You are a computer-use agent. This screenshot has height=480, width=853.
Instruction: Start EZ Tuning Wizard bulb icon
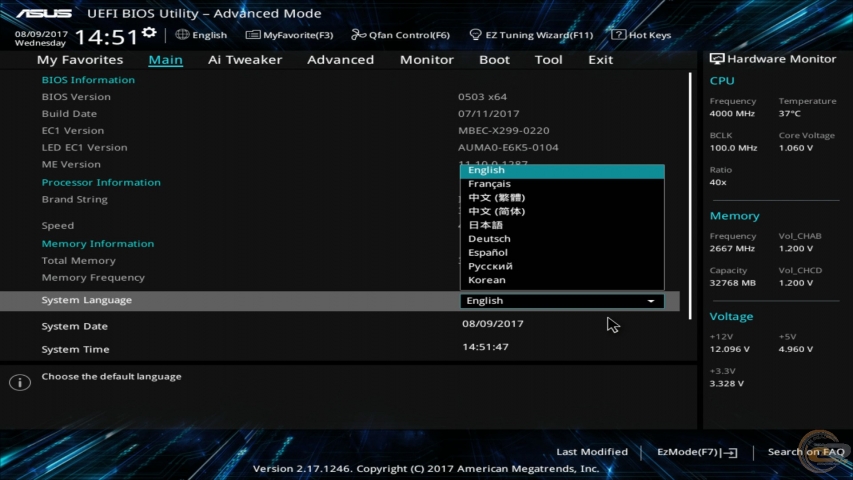(475, 35)
